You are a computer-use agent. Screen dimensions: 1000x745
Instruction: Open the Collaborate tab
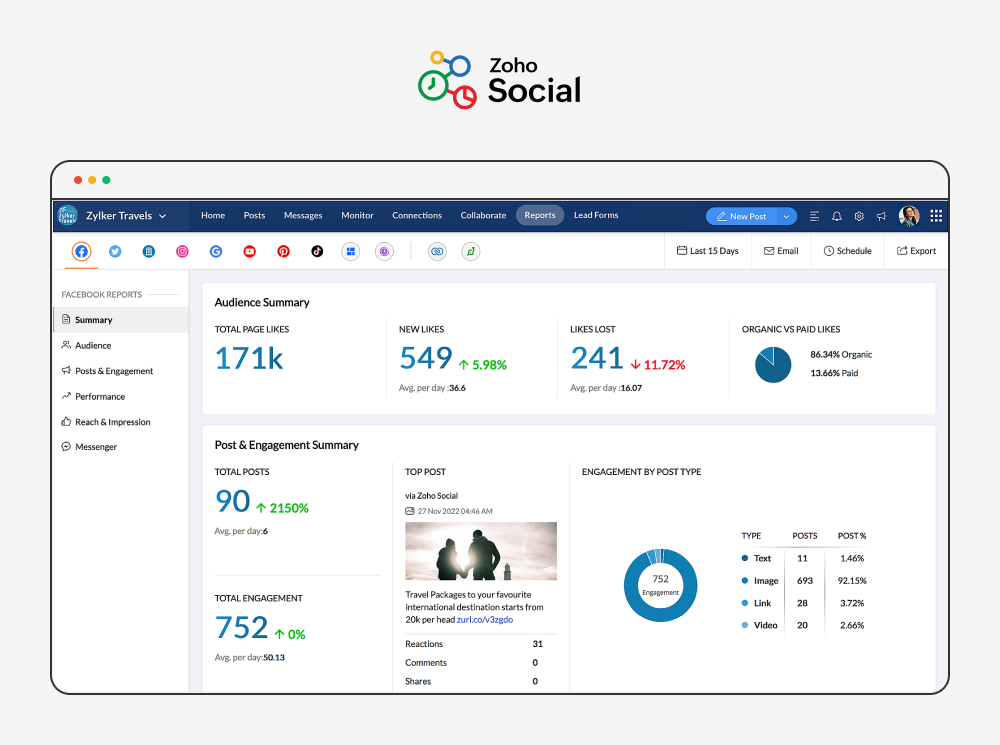tap(483, 216)
